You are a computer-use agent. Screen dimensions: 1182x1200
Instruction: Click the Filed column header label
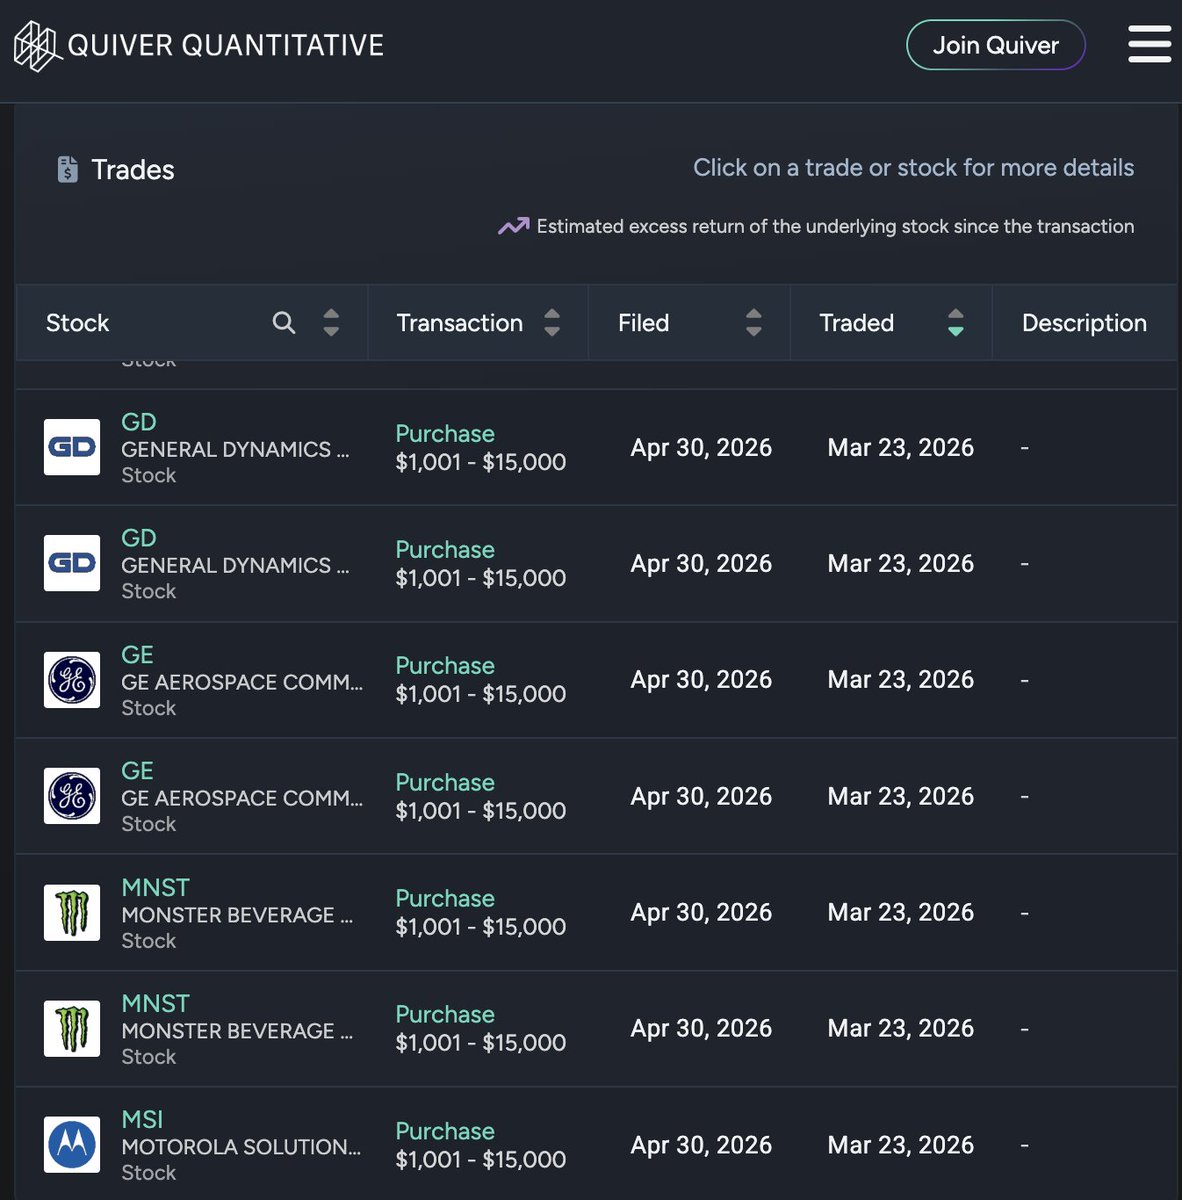643,323
